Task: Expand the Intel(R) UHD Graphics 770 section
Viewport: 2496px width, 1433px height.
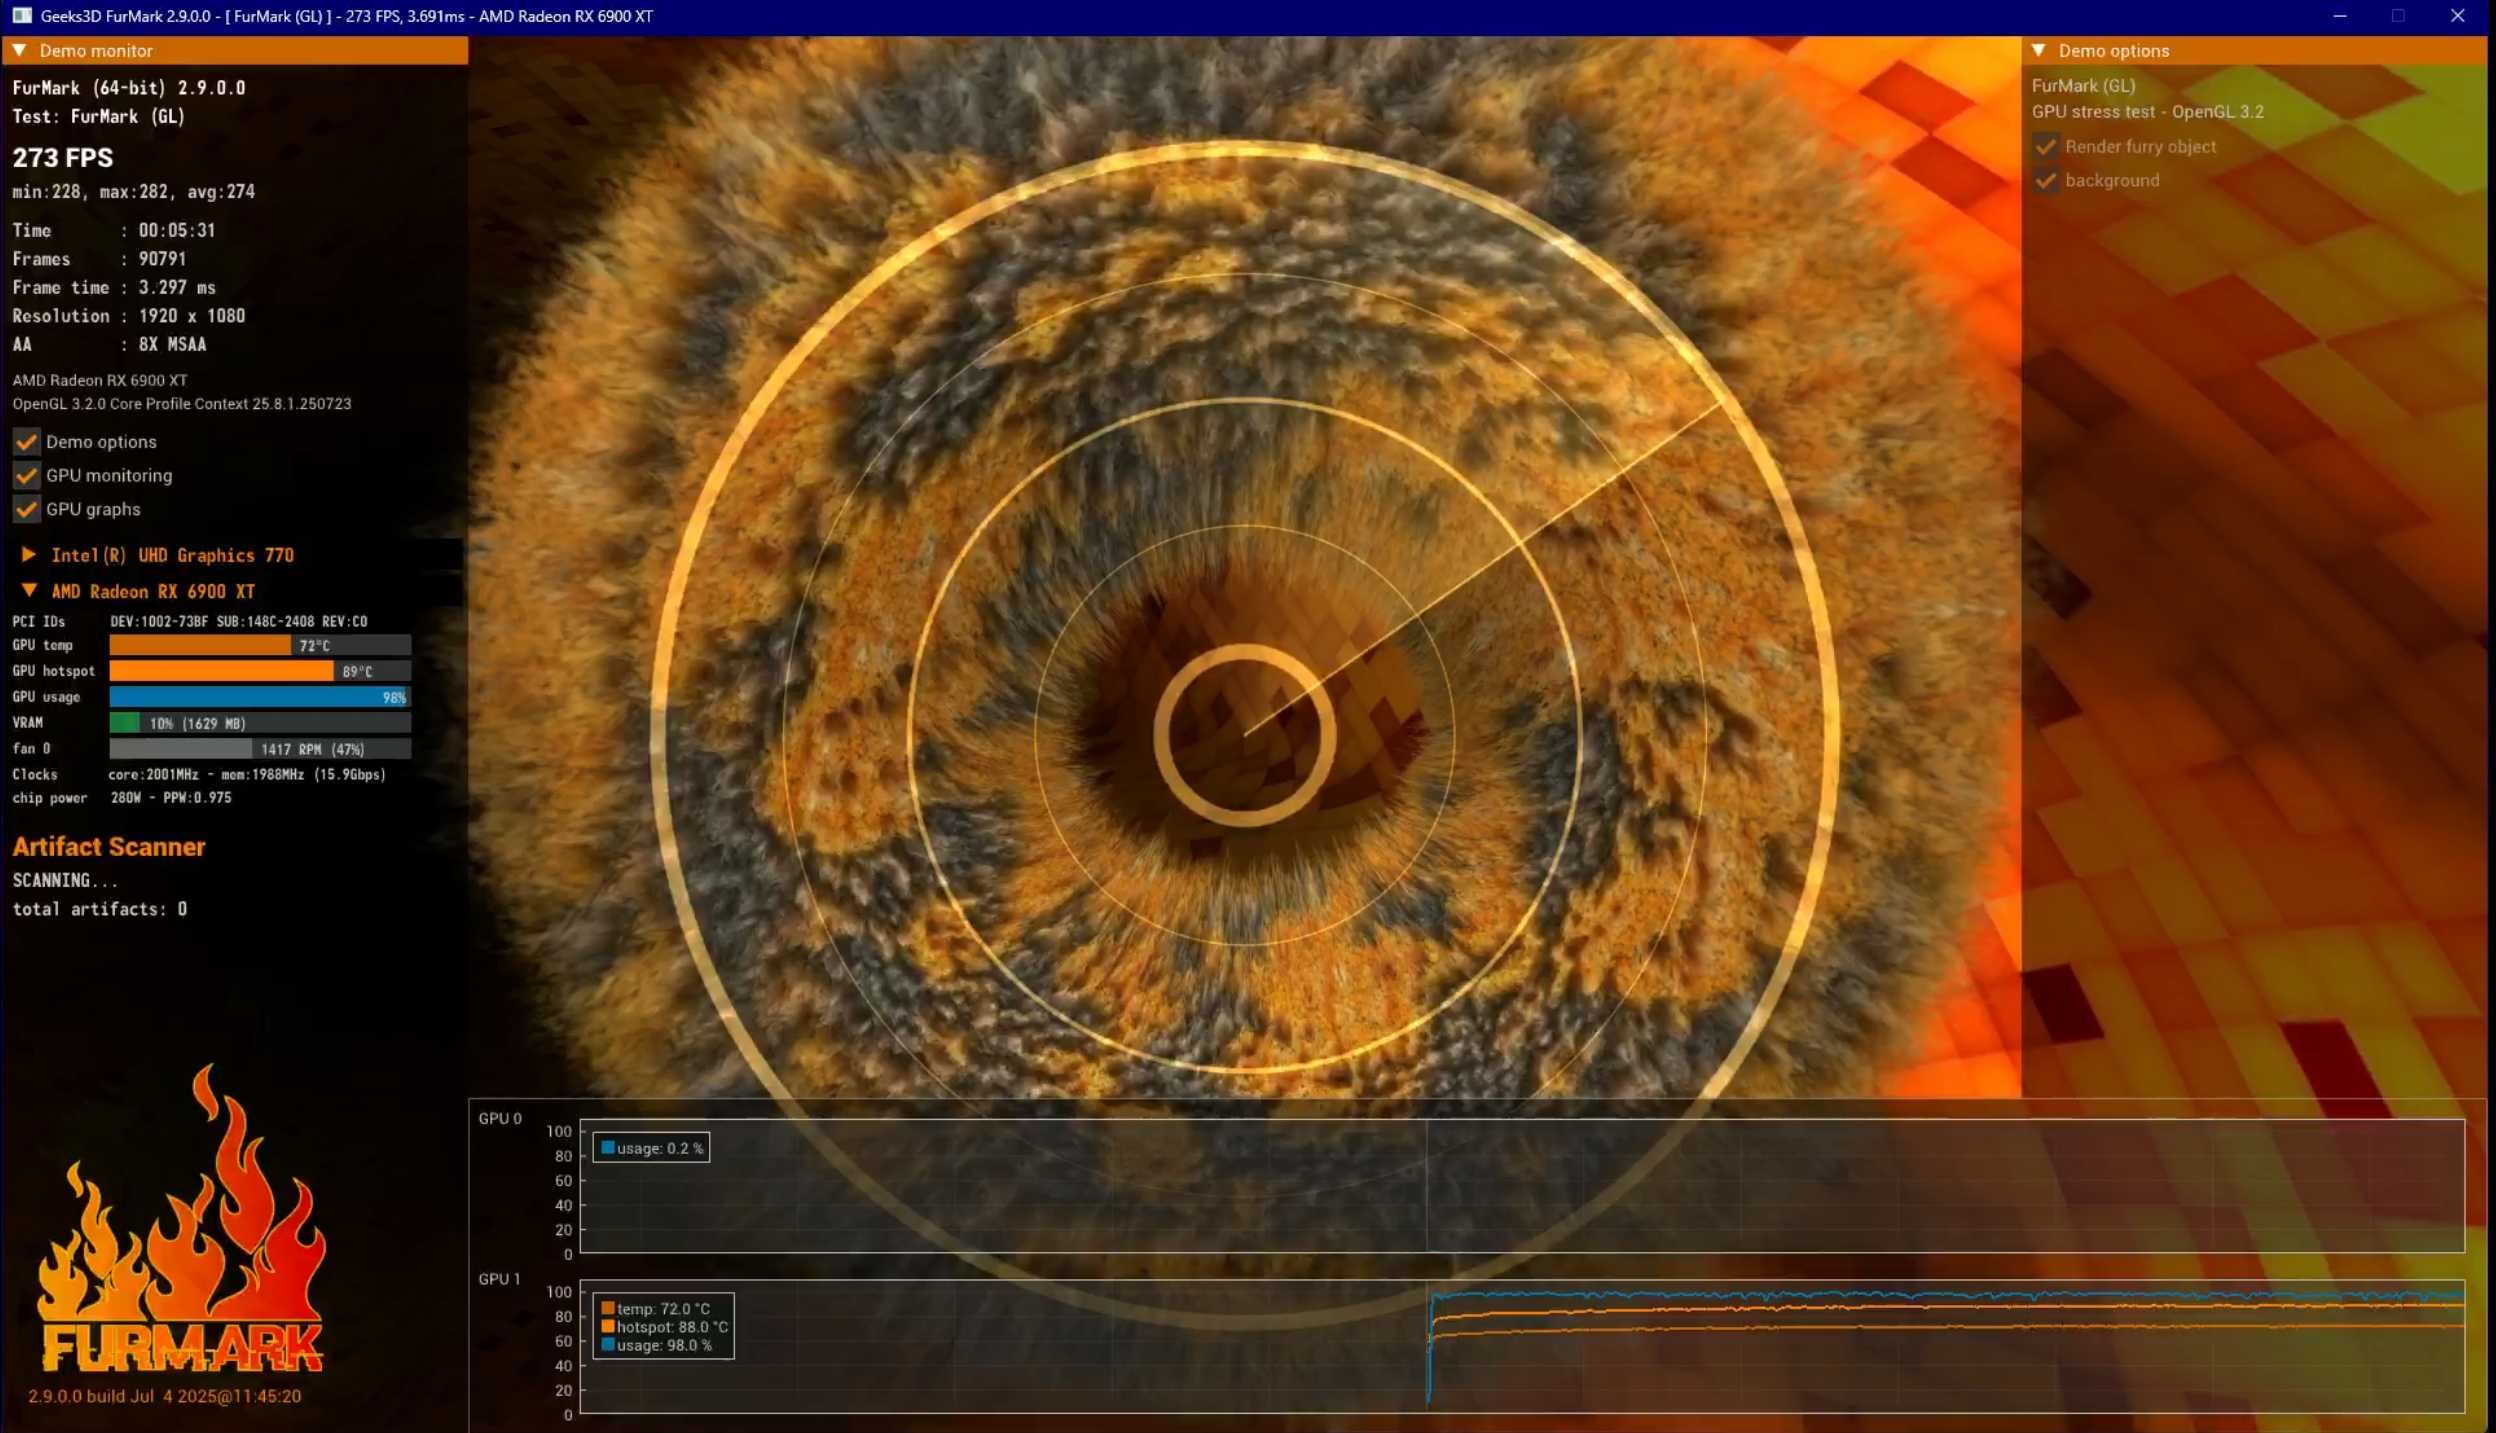Action: coord(29,554)
